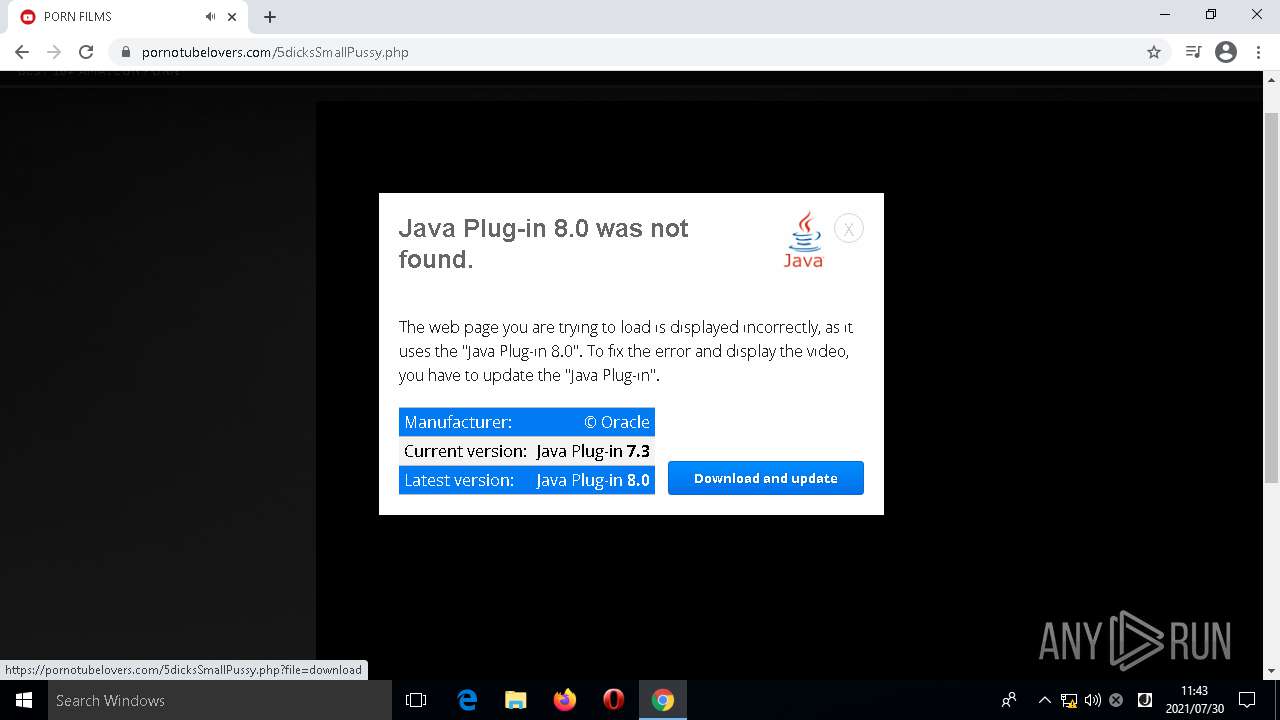
Task: Open the Chrome three-dot menu
Action: coord(1258,52)
